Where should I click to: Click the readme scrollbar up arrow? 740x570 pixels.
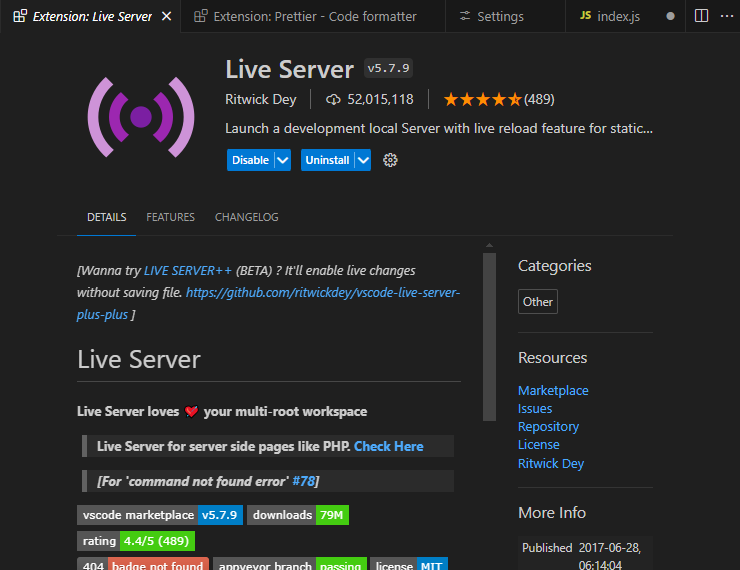pos(489,245)
